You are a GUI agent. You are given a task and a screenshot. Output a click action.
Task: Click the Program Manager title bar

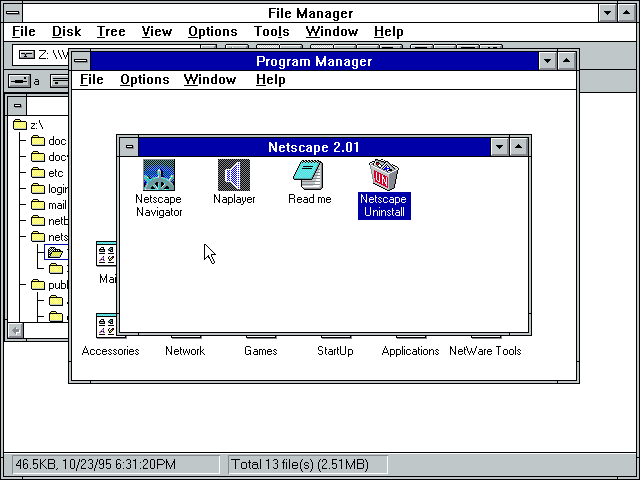pyautogui.click(x=314, y=61)
